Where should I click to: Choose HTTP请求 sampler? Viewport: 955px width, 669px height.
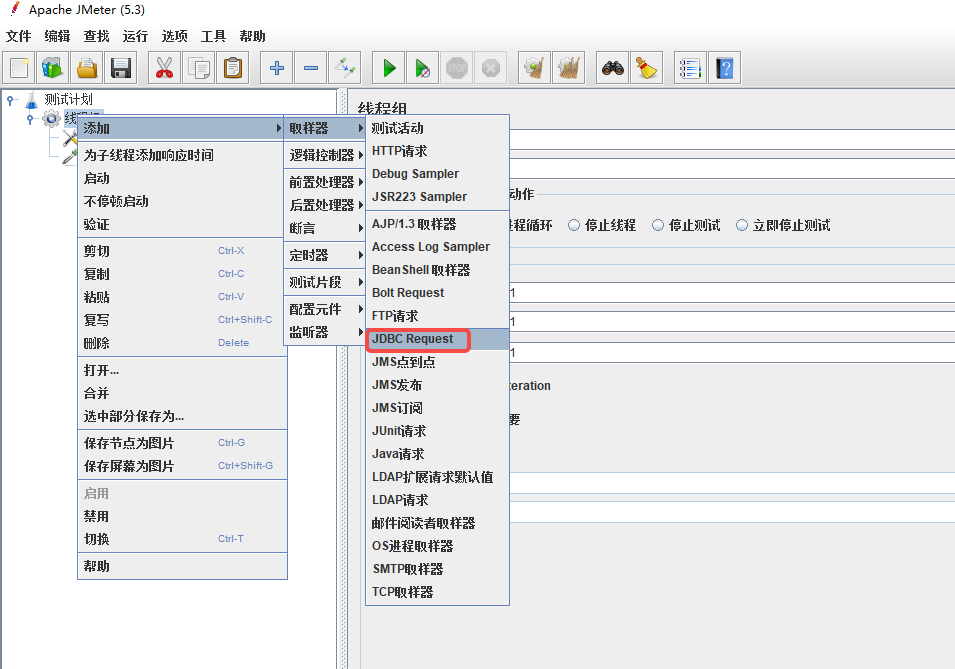tap(437, 150)
